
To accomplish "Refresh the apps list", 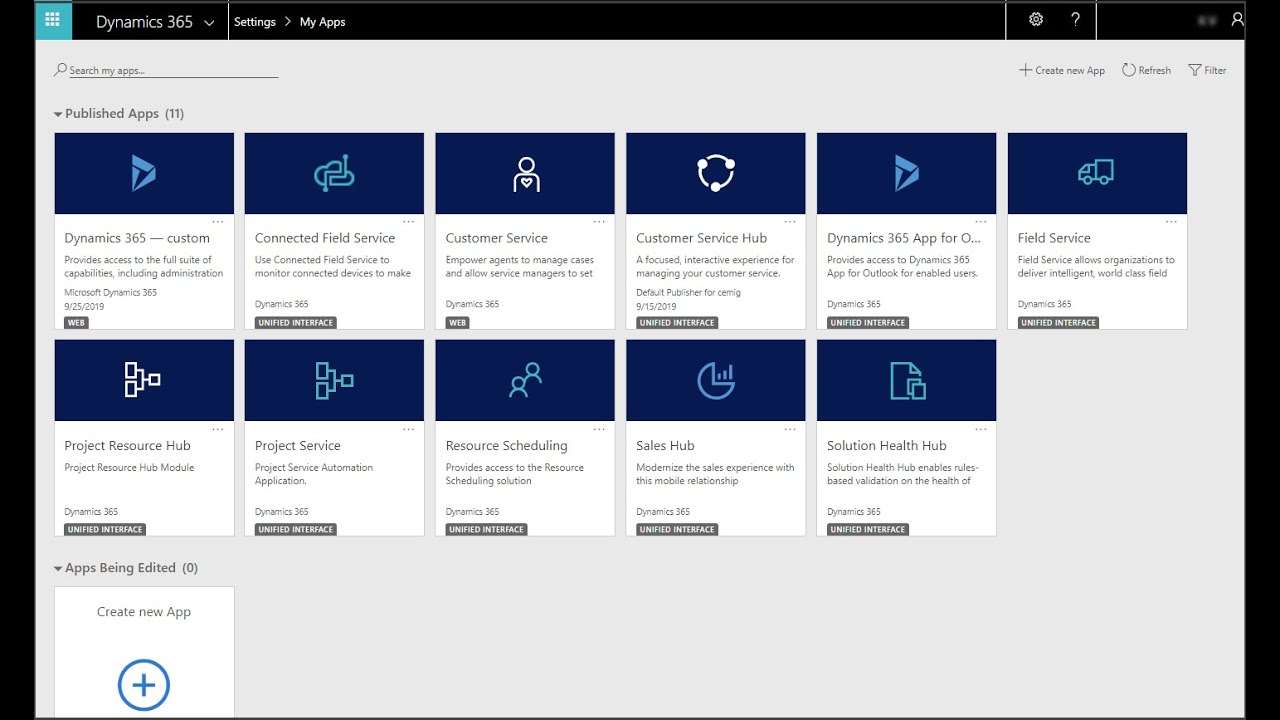I will pyautogui.click(x=1146, y=70).
